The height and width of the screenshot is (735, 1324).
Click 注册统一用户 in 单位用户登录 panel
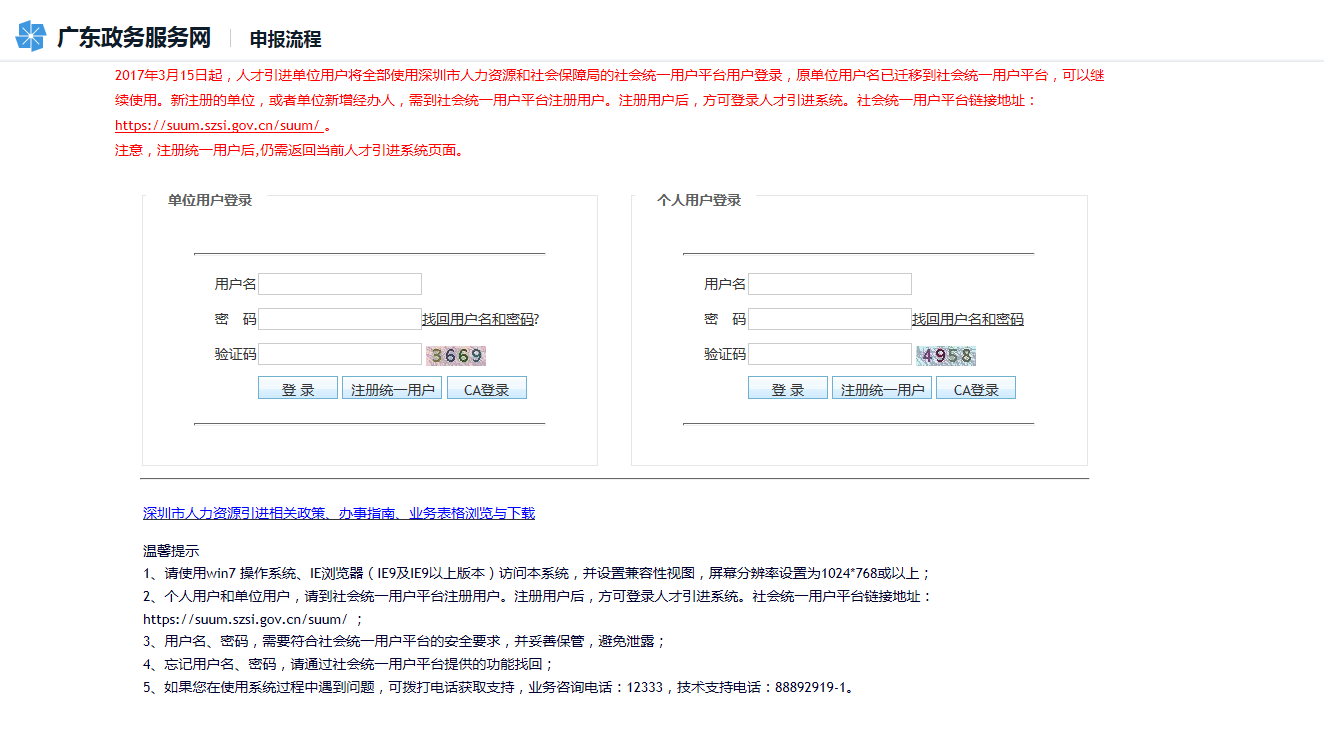[392, 389]
